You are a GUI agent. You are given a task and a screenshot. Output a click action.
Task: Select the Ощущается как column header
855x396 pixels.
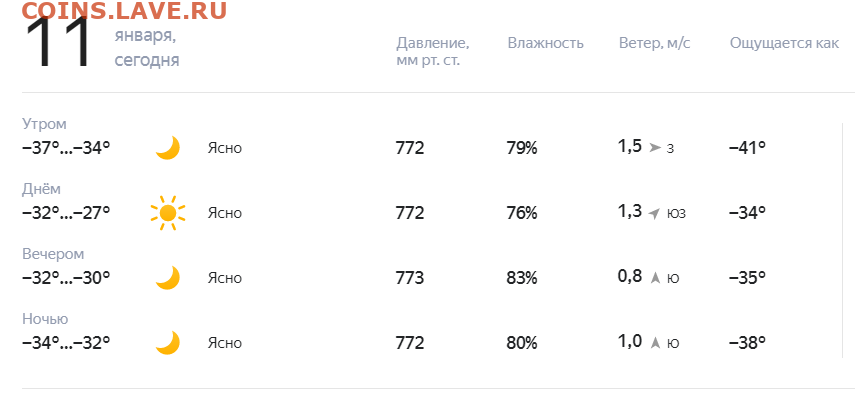pos(784,44)
